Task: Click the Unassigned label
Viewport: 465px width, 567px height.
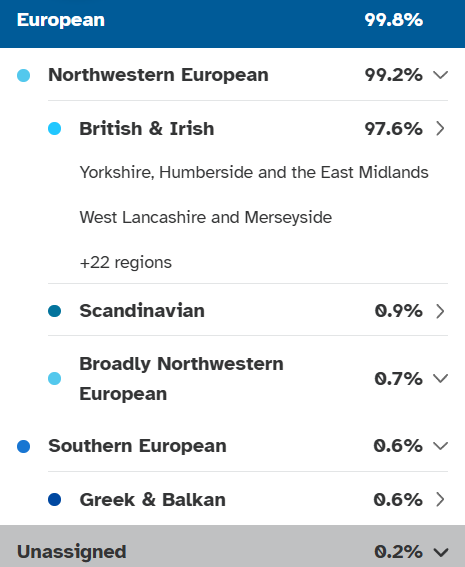Action: [x=72, y=552]
